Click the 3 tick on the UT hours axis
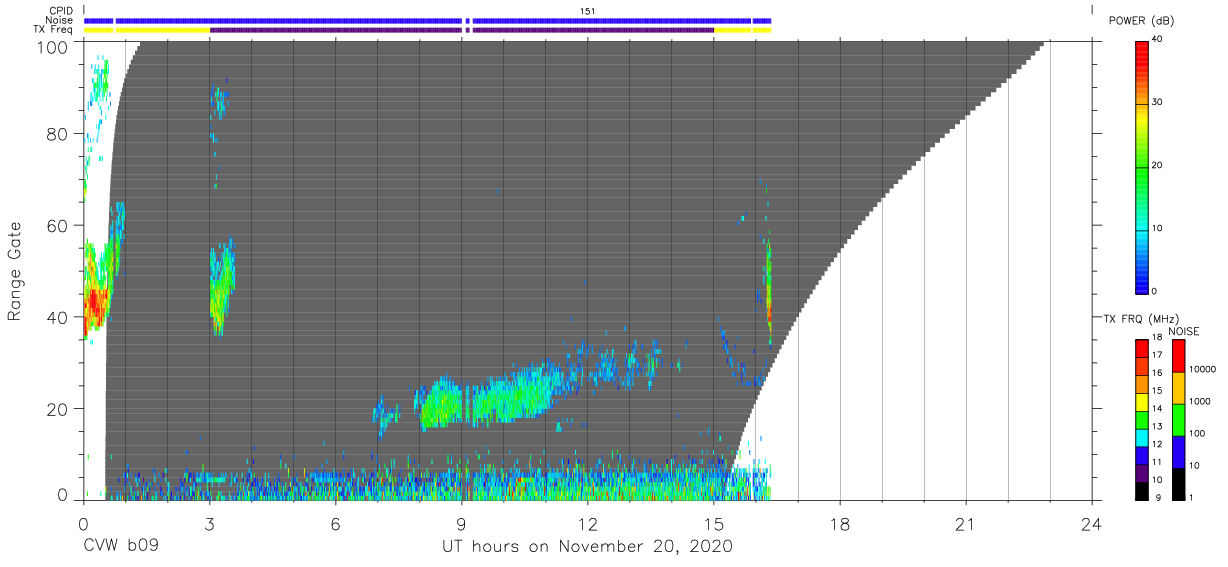The width and height of the screenshot is (1228, 567). click(x=209, y=523)
